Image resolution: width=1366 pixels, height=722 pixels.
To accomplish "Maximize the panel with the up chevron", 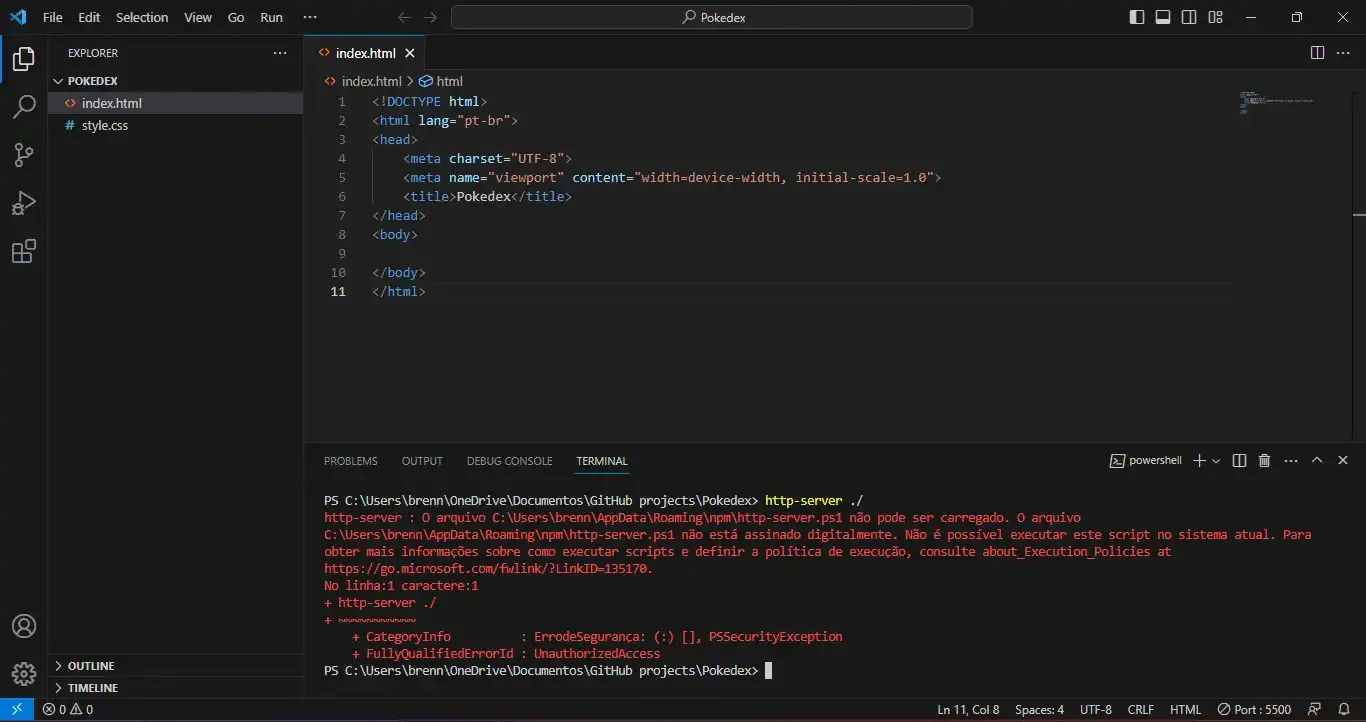I will tap(1317, 461).
